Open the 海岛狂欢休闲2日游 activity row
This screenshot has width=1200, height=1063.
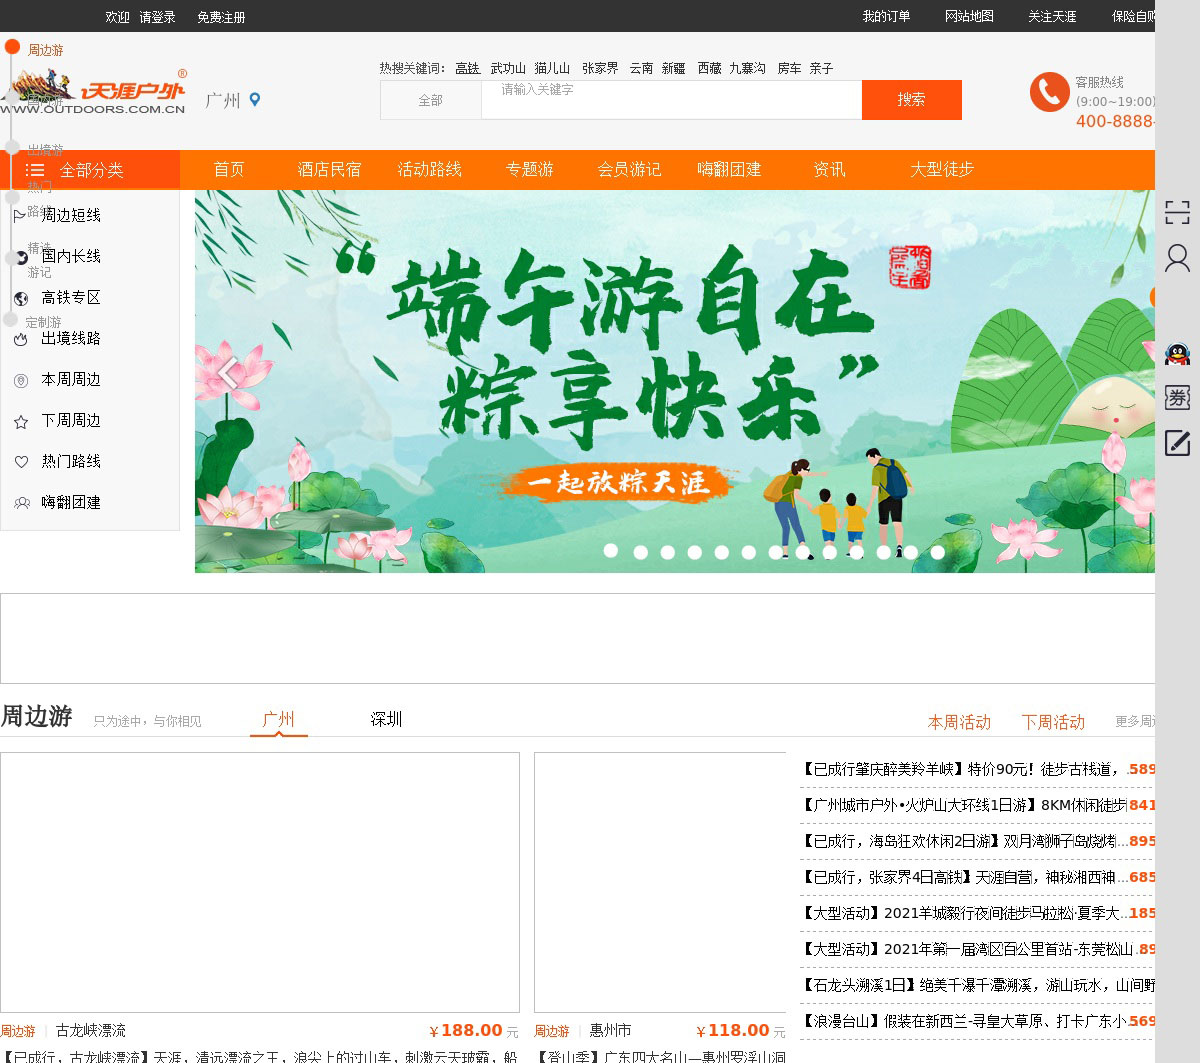click(x=977, y=842)
